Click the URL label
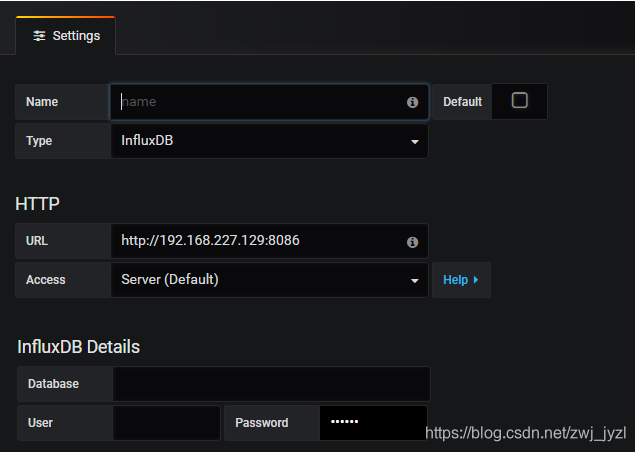Image resolution: width=636 pixels, height=452 pixels. pos(37,241)
